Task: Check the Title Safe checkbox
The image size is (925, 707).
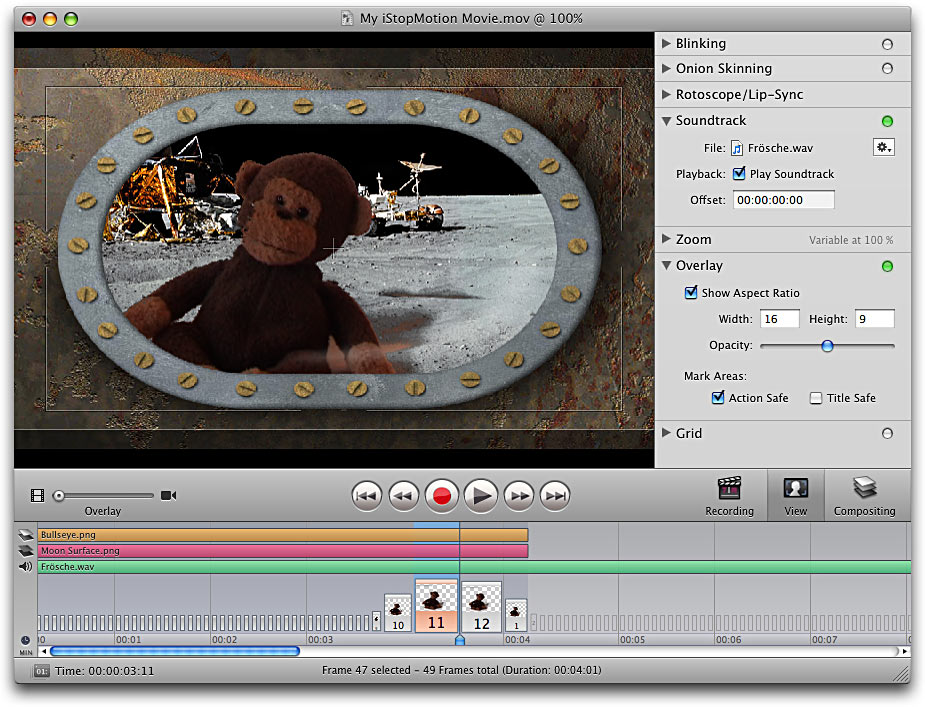Action: (816, 398)
